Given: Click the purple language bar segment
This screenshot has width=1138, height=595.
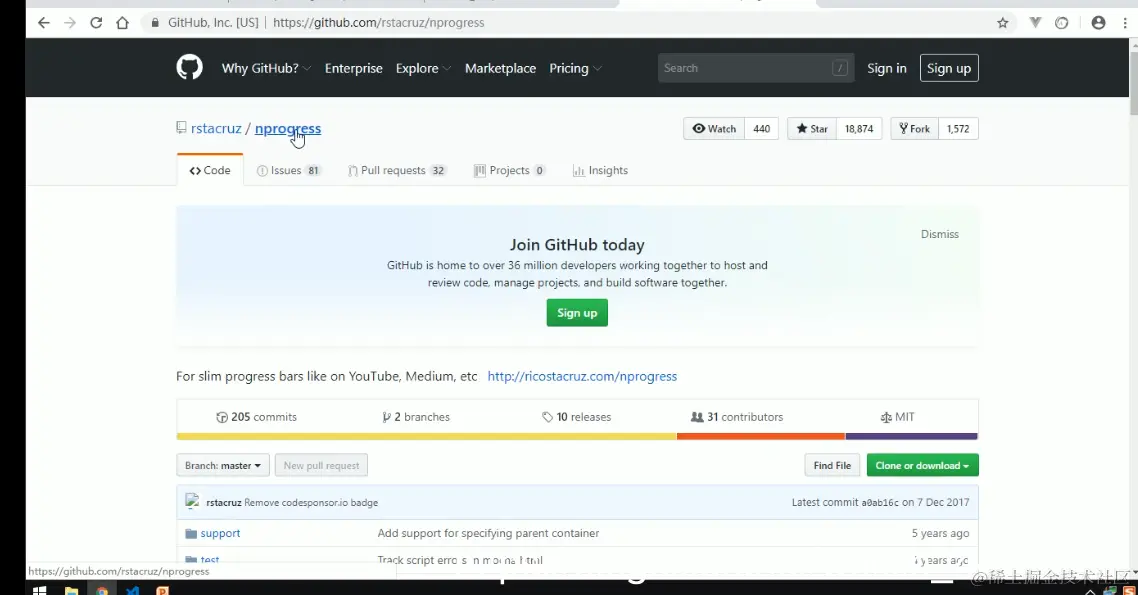Looking at the screenshot, I should (912, 436).
